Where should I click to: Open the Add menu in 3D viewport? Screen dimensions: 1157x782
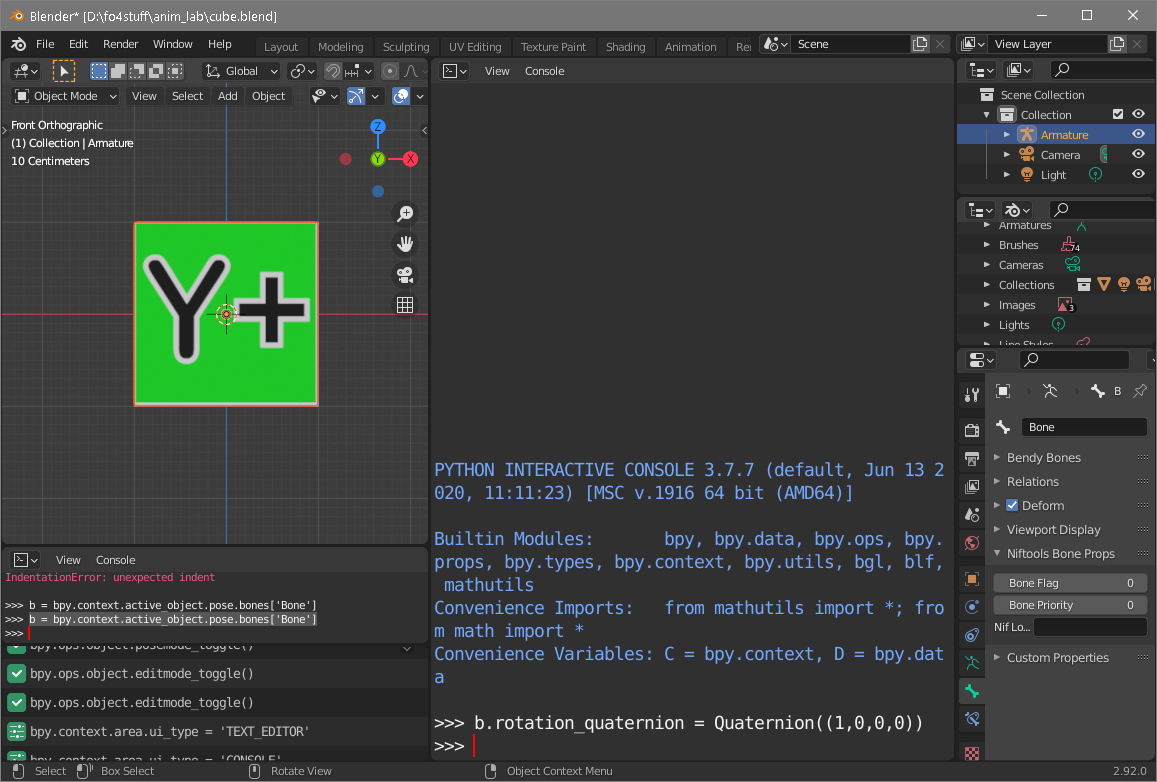(227, 96)
